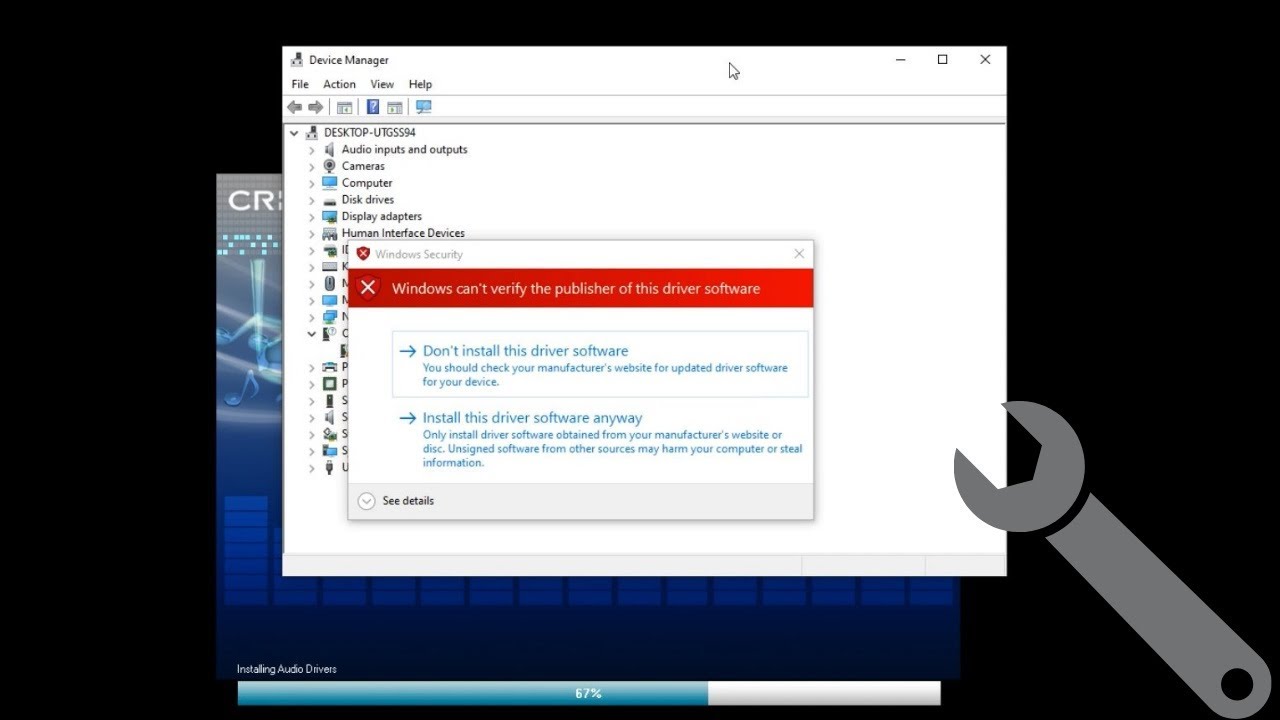Click the Windows Security dialog title text
Screen dimensions: 1280x720
(x=419, y=254)
